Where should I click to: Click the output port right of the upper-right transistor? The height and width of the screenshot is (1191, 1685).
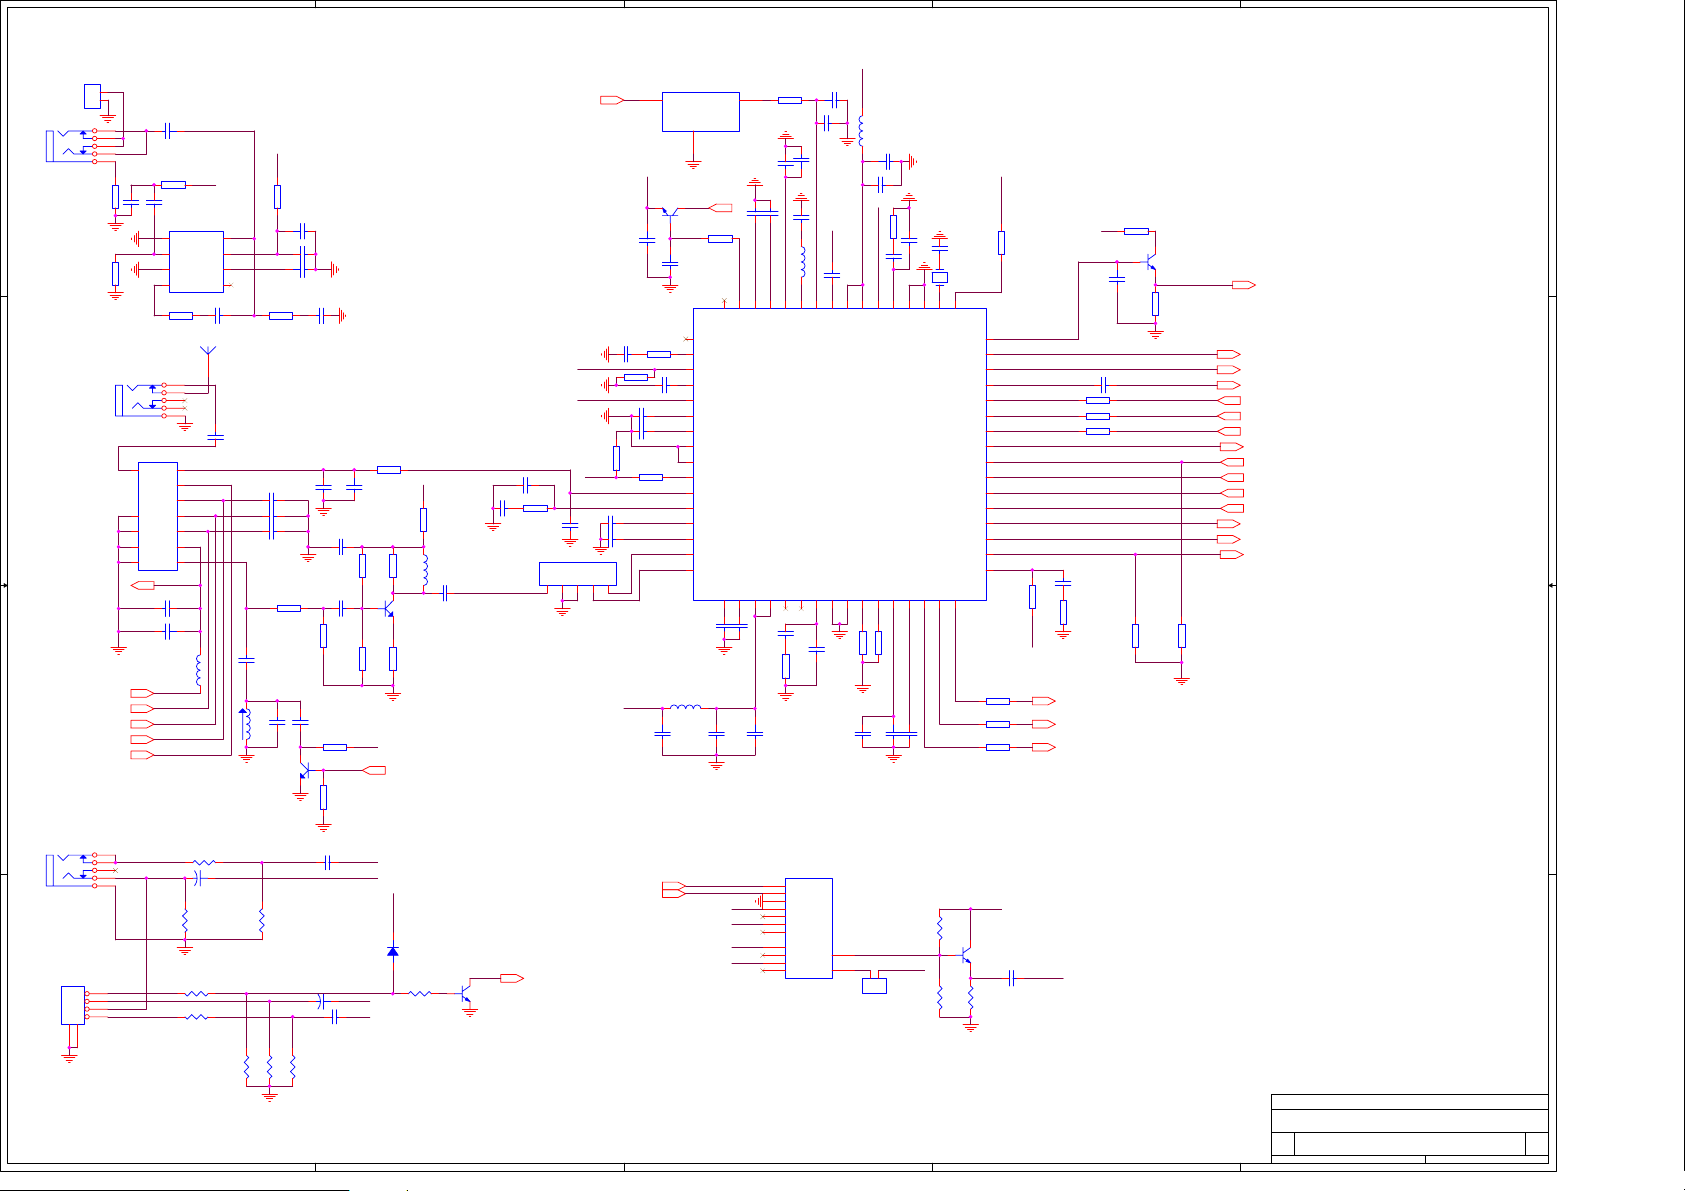point(1244,285)
